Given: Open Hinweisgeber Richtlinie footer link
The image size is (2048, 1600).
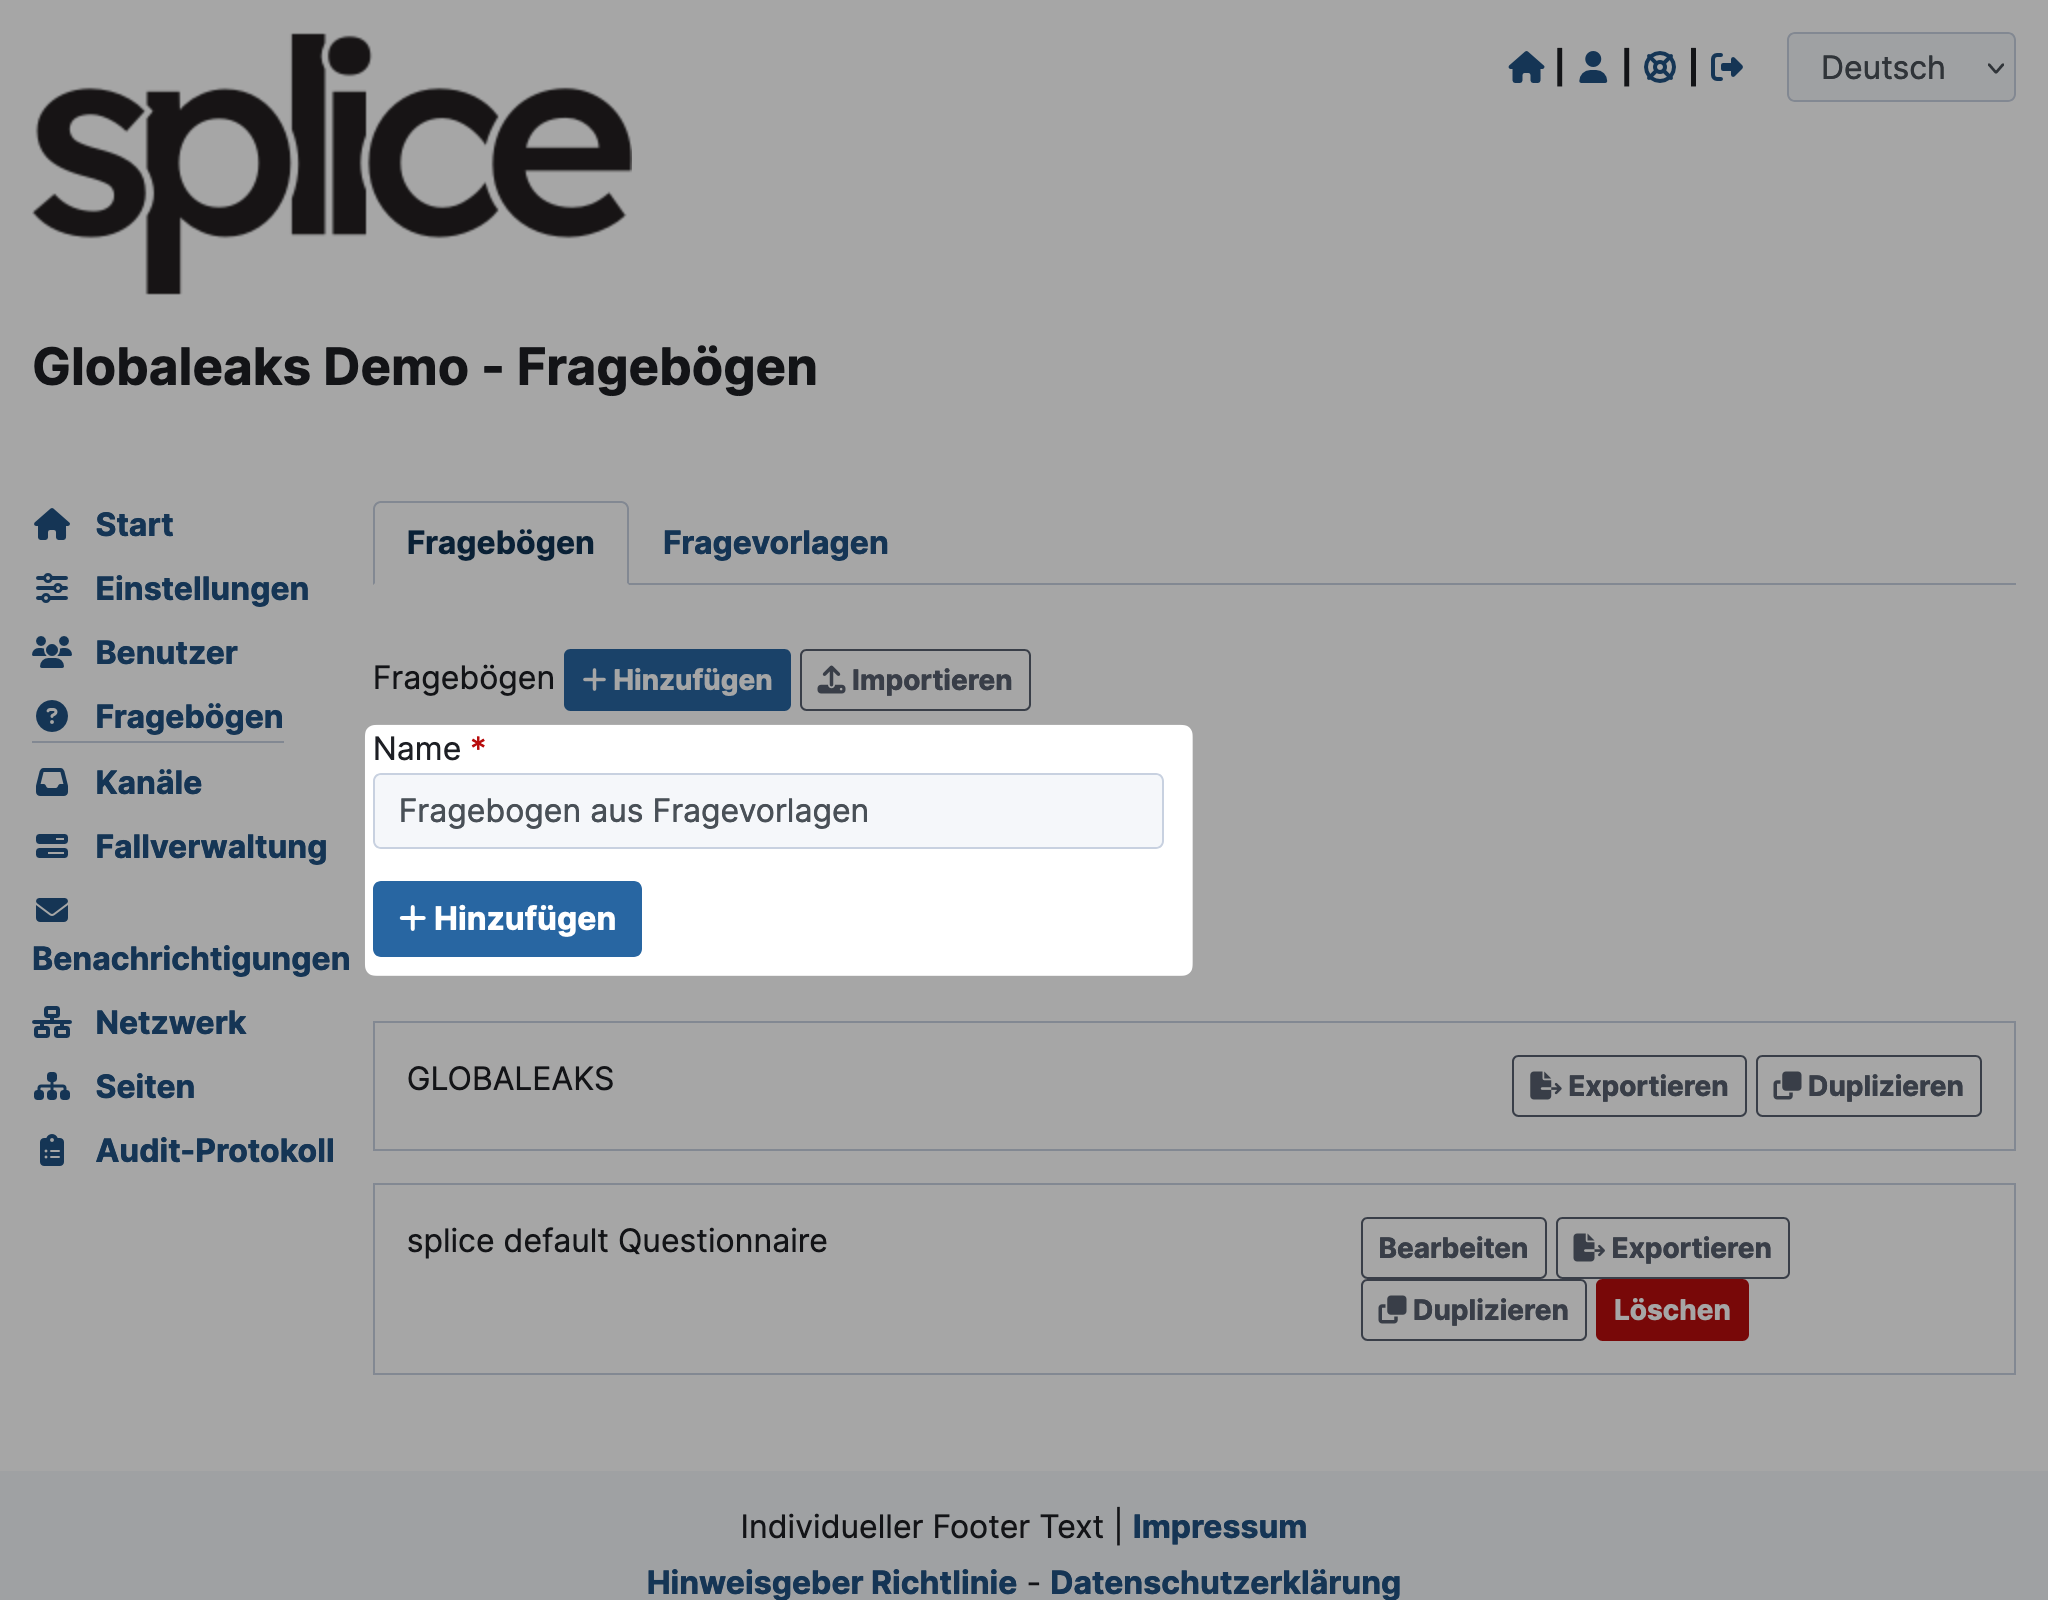Looking at the screenshot, I should click(x=831, y=1582).
